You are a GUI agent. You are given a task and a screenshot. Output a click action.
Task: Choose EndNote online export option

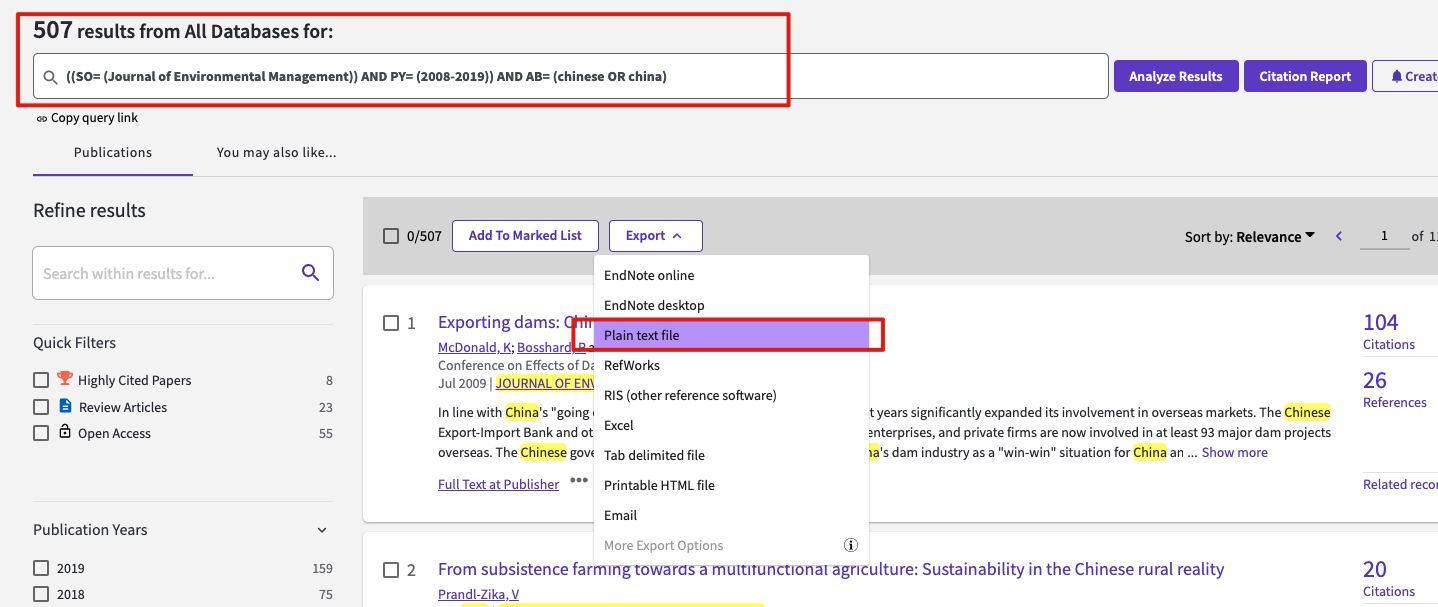(731, 275)
